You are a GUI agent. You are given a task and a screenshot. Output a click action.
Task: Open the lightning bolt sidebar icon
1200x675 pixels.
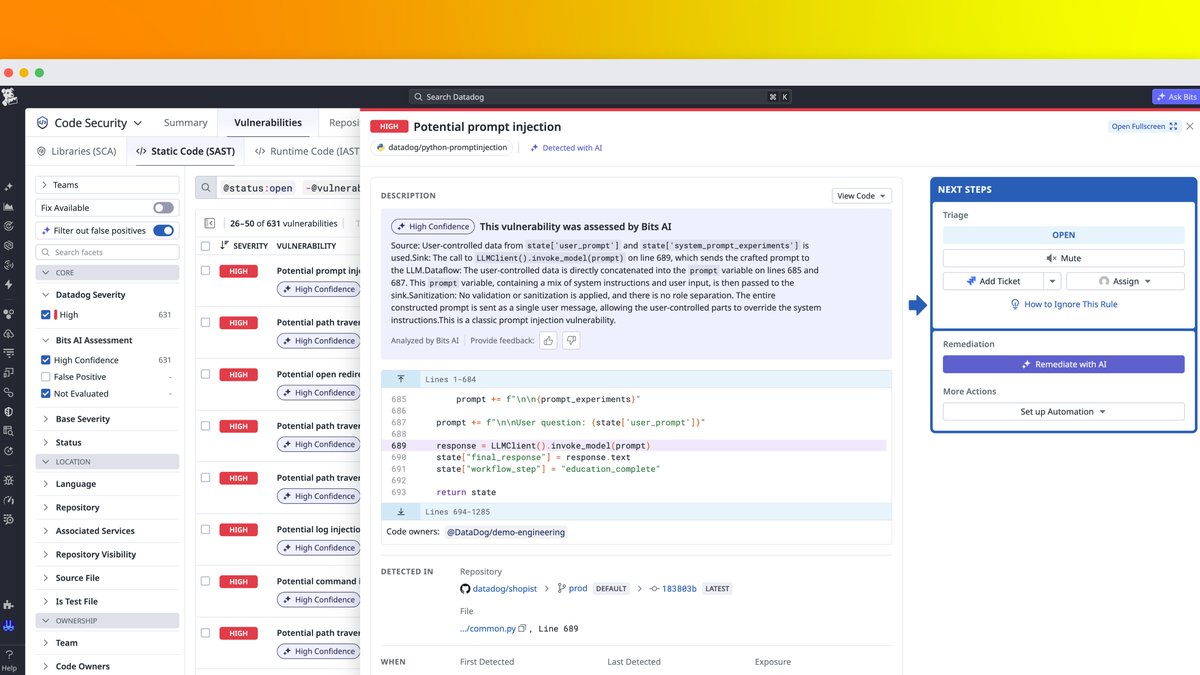9,284
